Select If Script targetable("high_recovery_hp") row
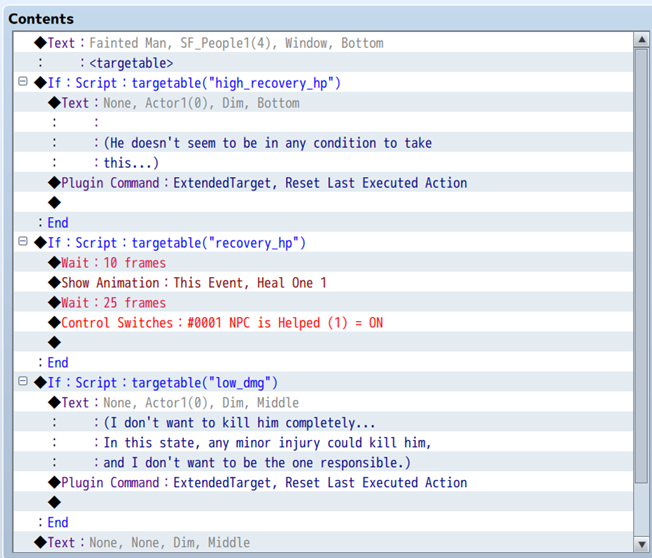Image resolution: width=652 pixels, height=558 pixels. point(324,83)
